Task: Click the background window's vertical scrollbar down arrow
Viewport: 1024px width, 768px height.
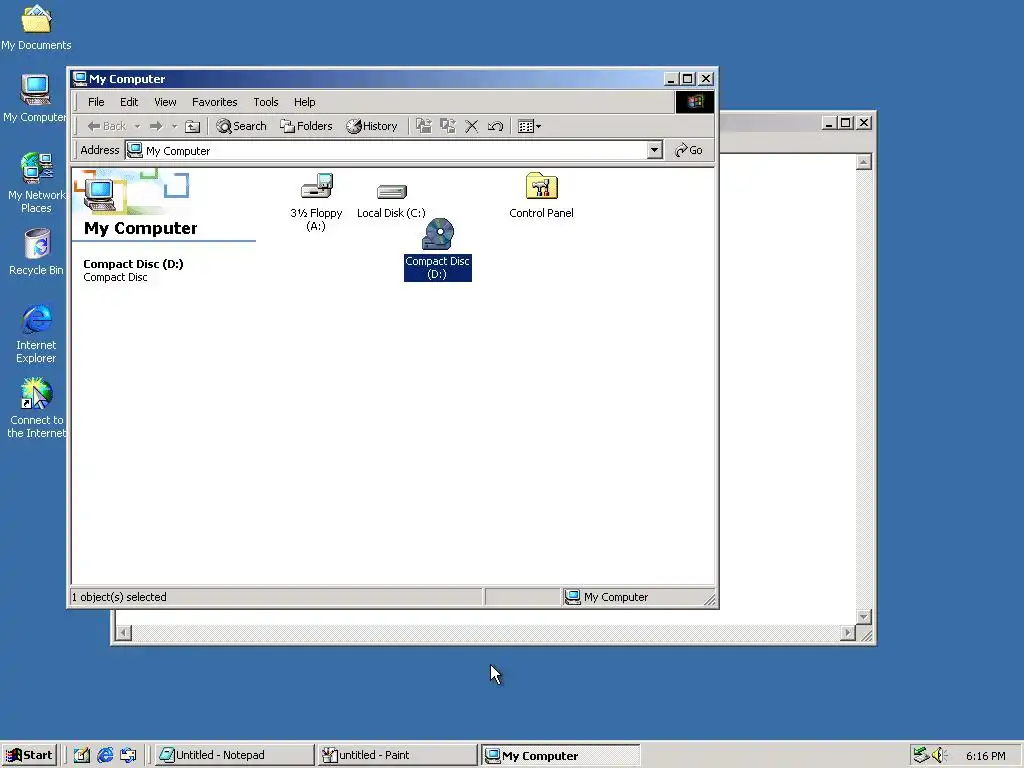Action: (864, 617)
